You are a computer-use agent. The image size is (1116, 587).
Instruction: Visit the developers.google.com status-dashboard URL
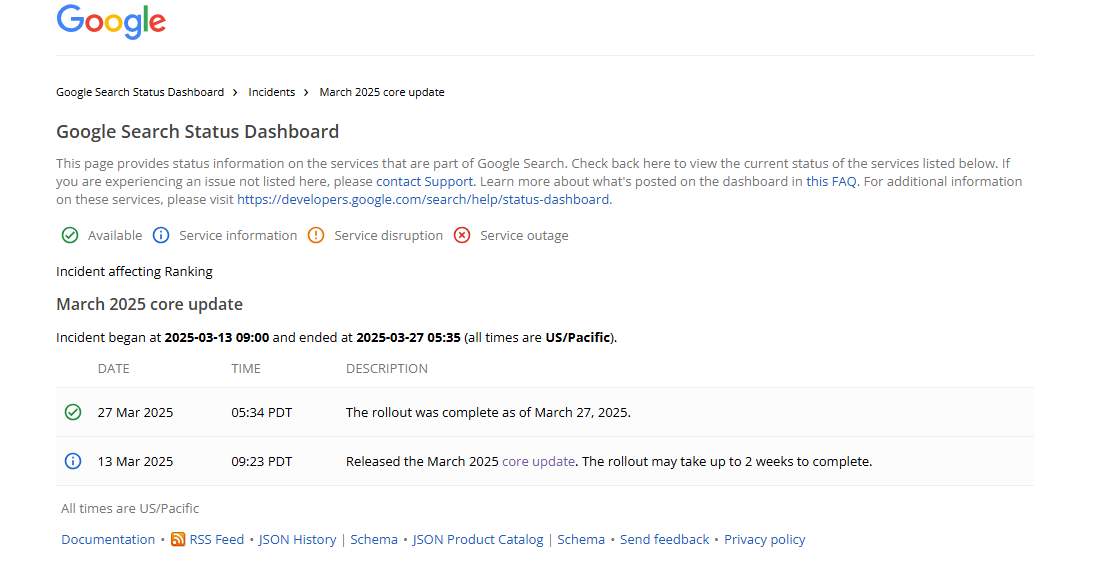tap(423, 199)
